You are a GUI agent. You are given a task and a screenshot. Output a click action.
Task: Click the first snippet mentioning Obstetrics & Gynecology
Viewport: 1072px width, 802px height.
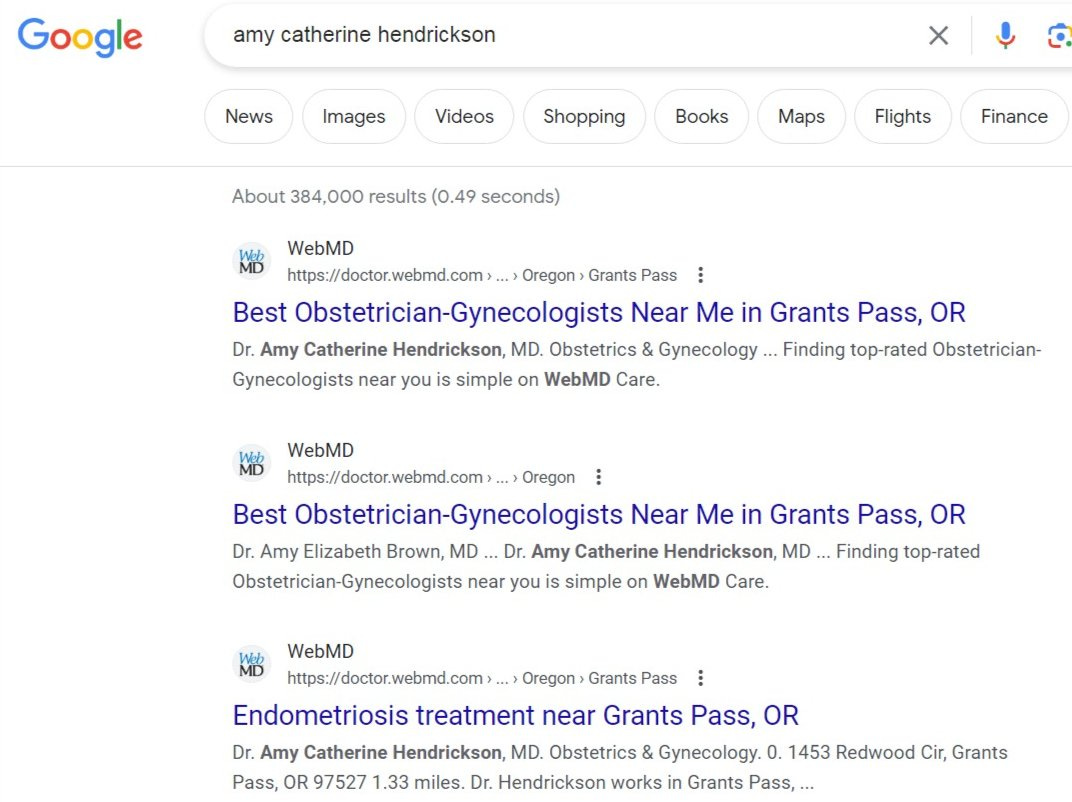point(637,364)
